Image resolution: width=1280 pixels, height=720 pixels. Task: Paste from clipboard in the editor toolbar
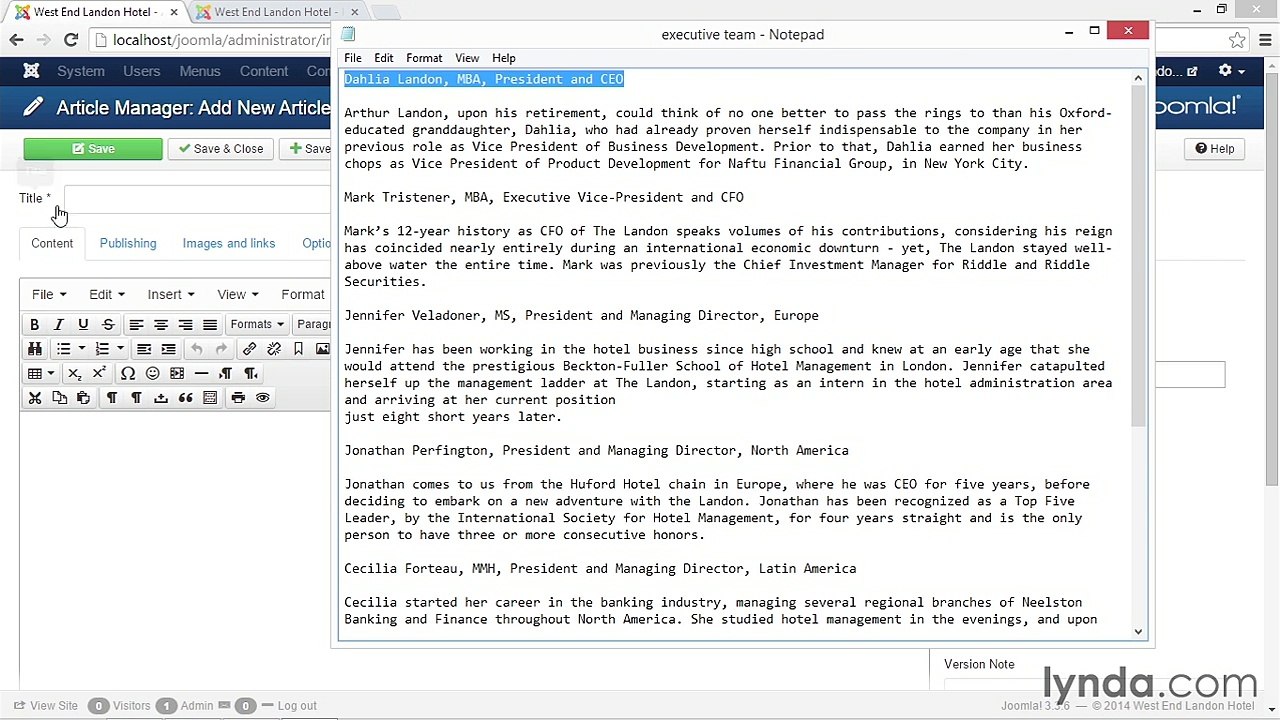(x=83, y=398)
